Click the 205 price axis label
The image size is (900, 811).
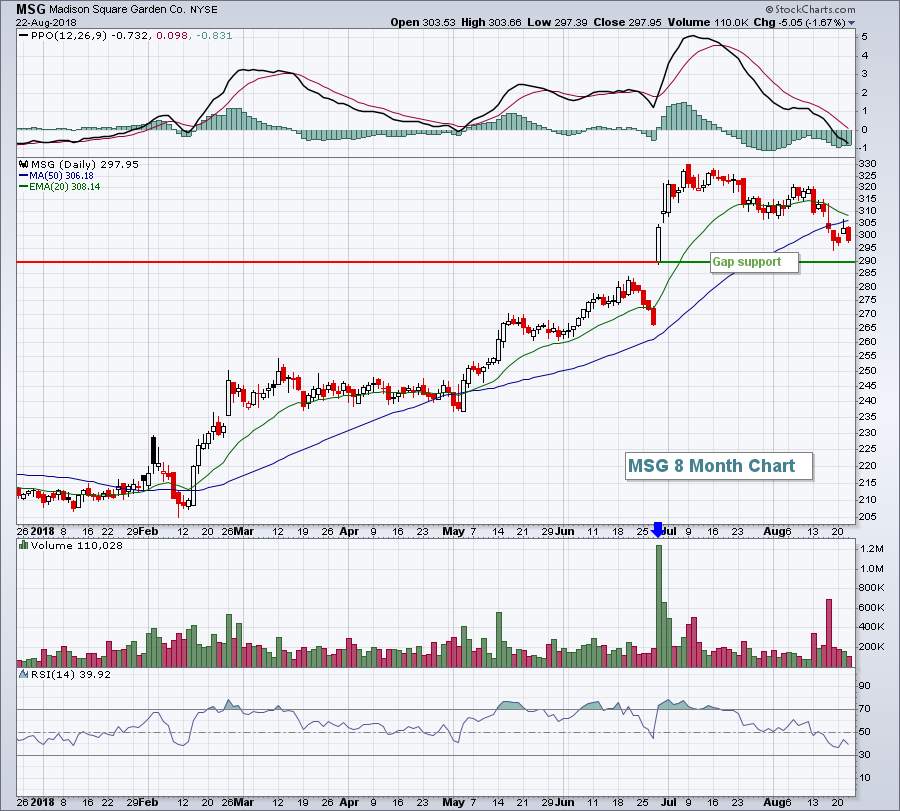coord(867,517)
